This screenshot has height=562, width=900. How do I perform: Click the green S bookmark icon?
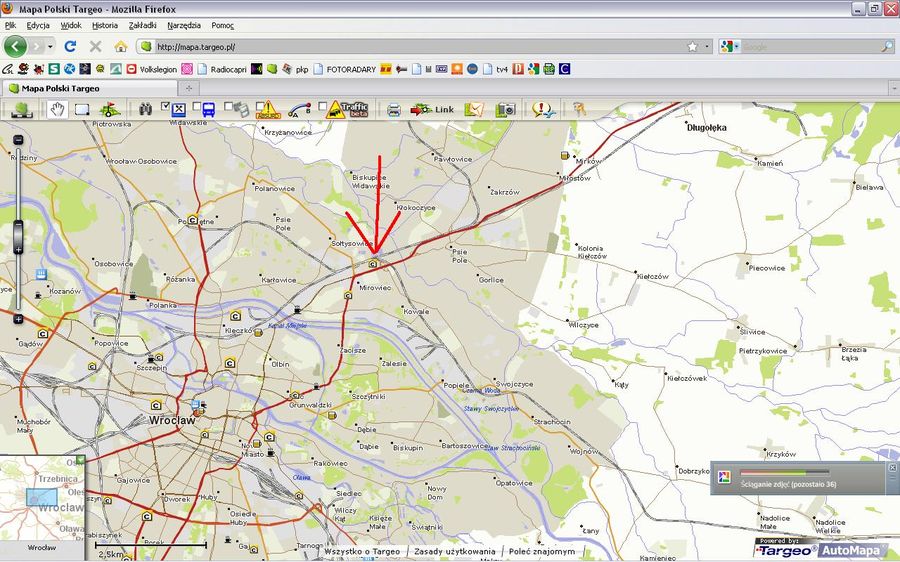click(54, 69)
